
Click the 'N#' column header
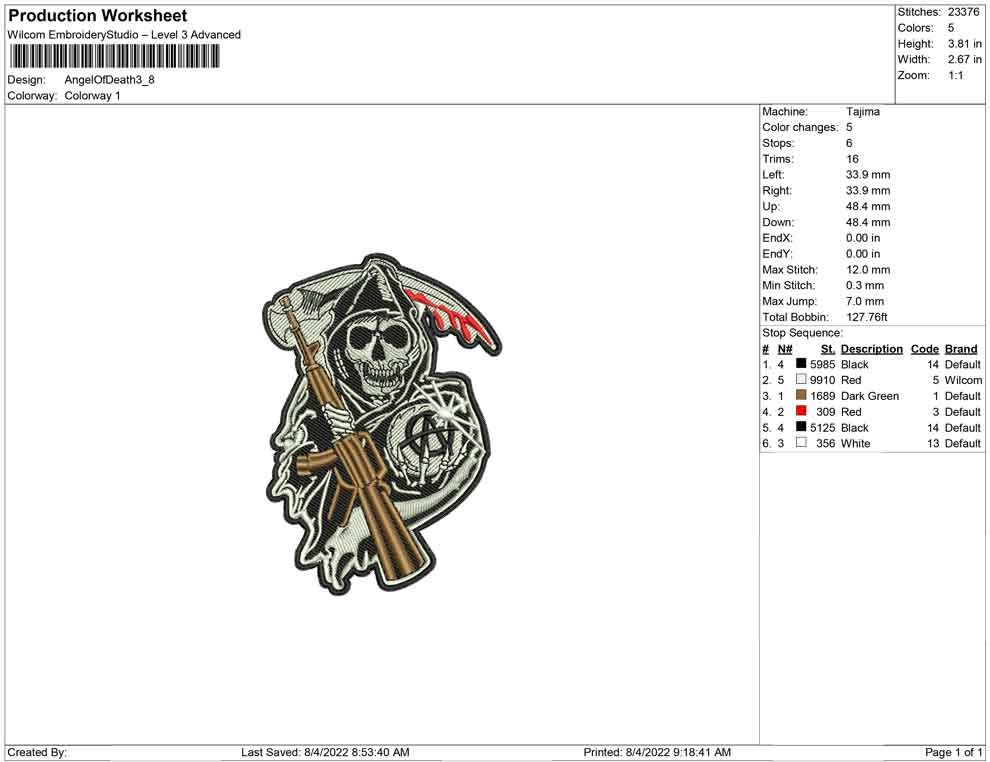(x=785, y=349)
